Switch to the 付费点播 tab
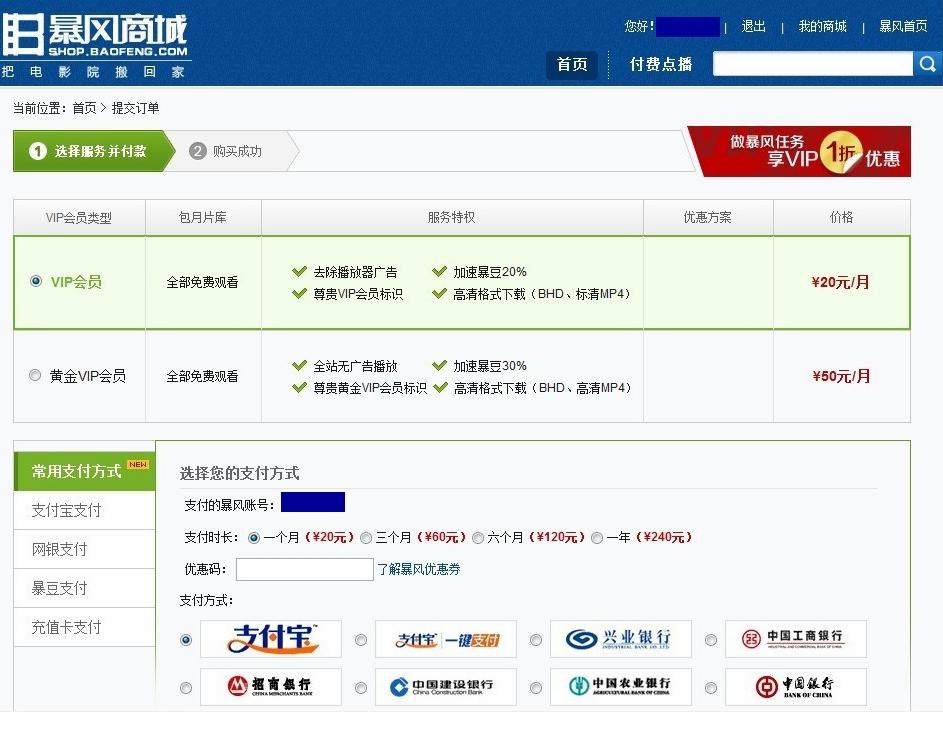This screenshot has height=729, width=943. tap(659, 63)
